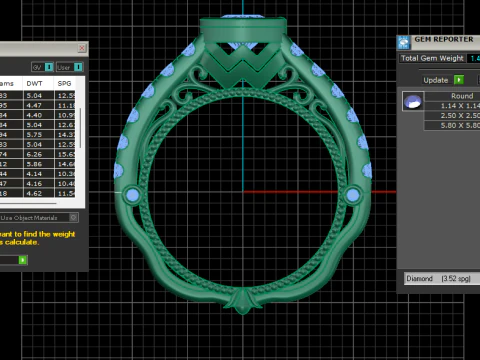This screenshot has height=360, width=480.
Task: Select the left bezel-set round gem on the ring
Action: [x=133, y=195]
